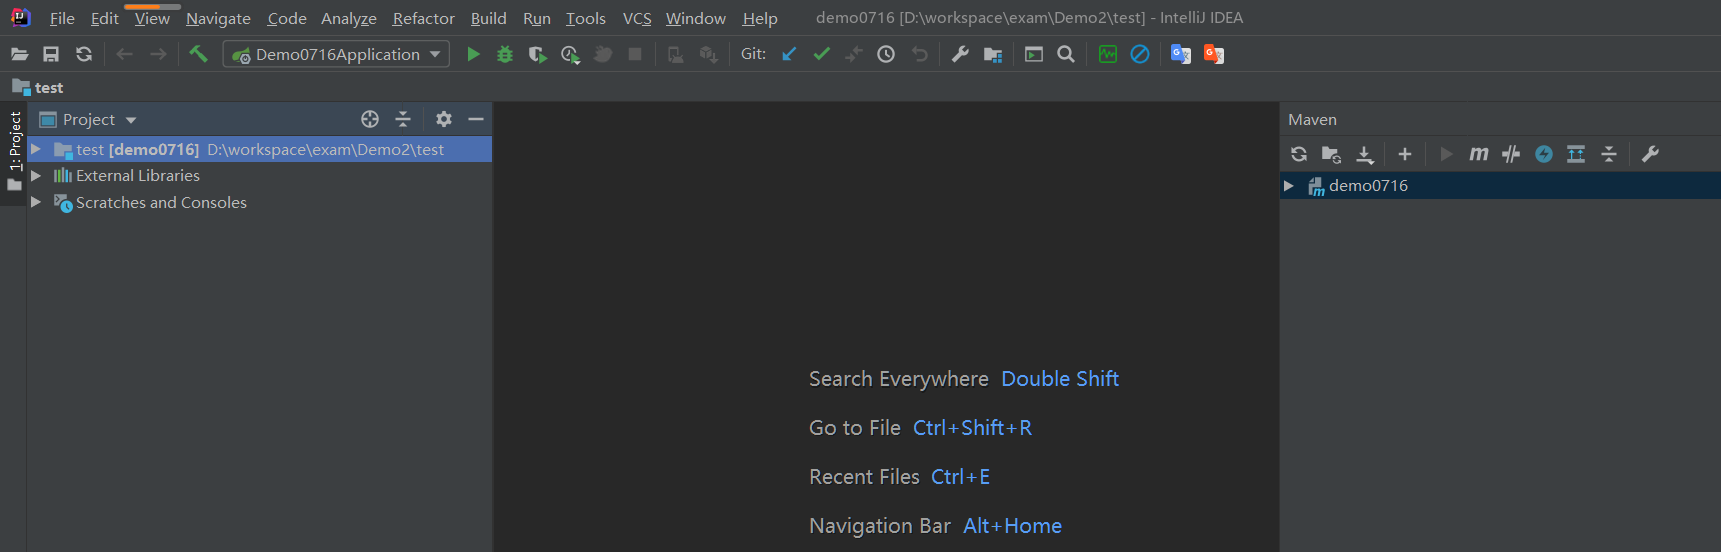Viewport: 1721px width, 552px height.
Task: Run Demo0716Application with the green play button
Action: (473, 54)
